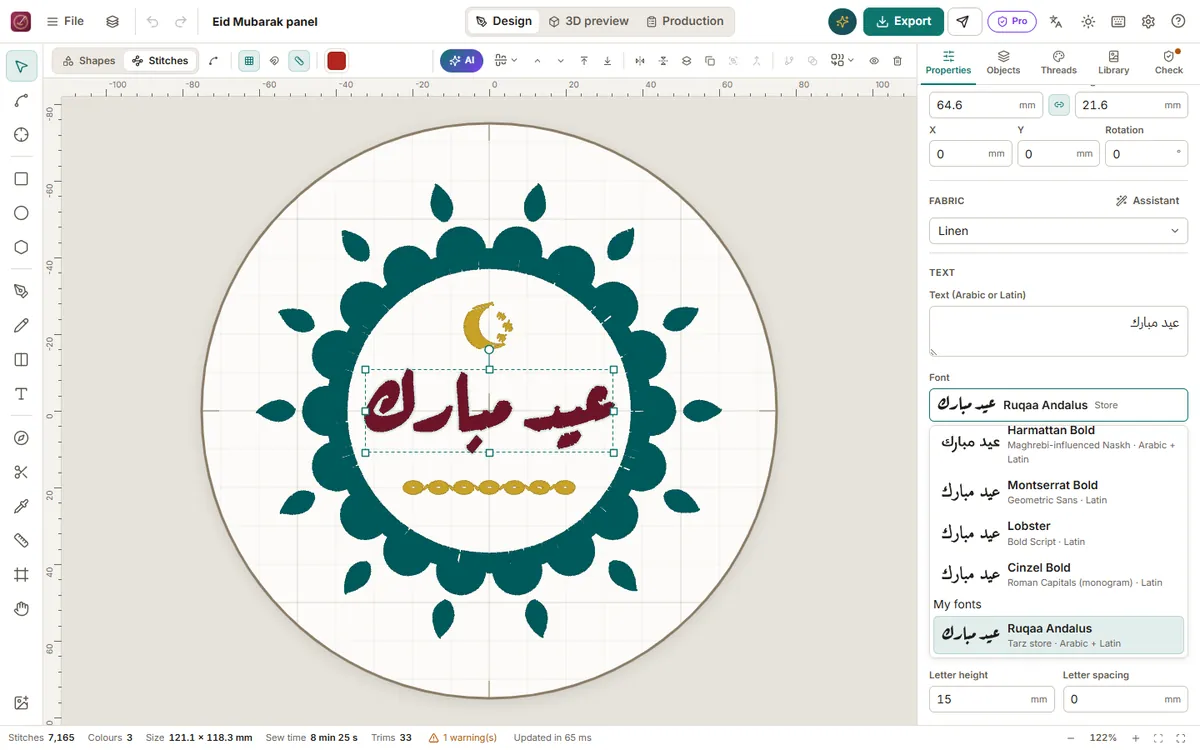Choose Cinzel Bold font option
The image size is (1200, 750).
click(x=1058, y=574)
